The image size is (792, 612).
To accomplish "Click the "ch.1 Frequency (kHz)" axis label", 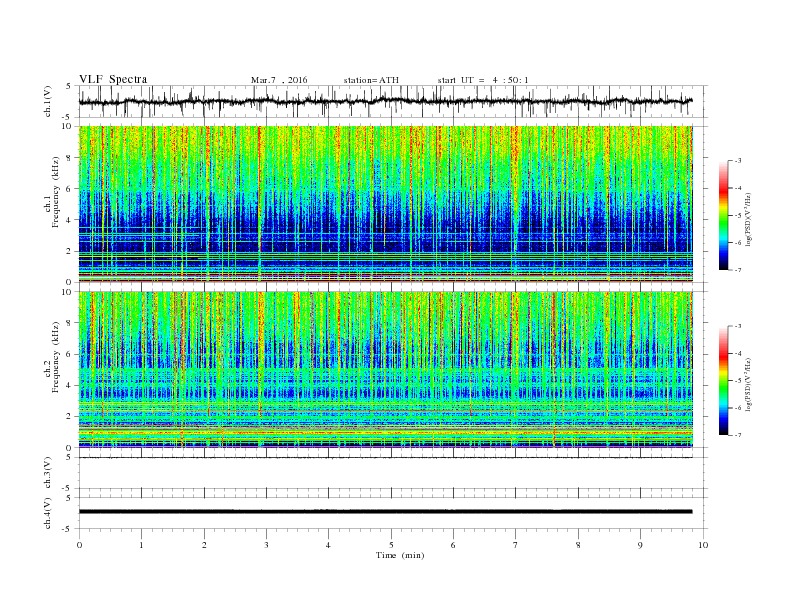I will click(x=52, y=192).
